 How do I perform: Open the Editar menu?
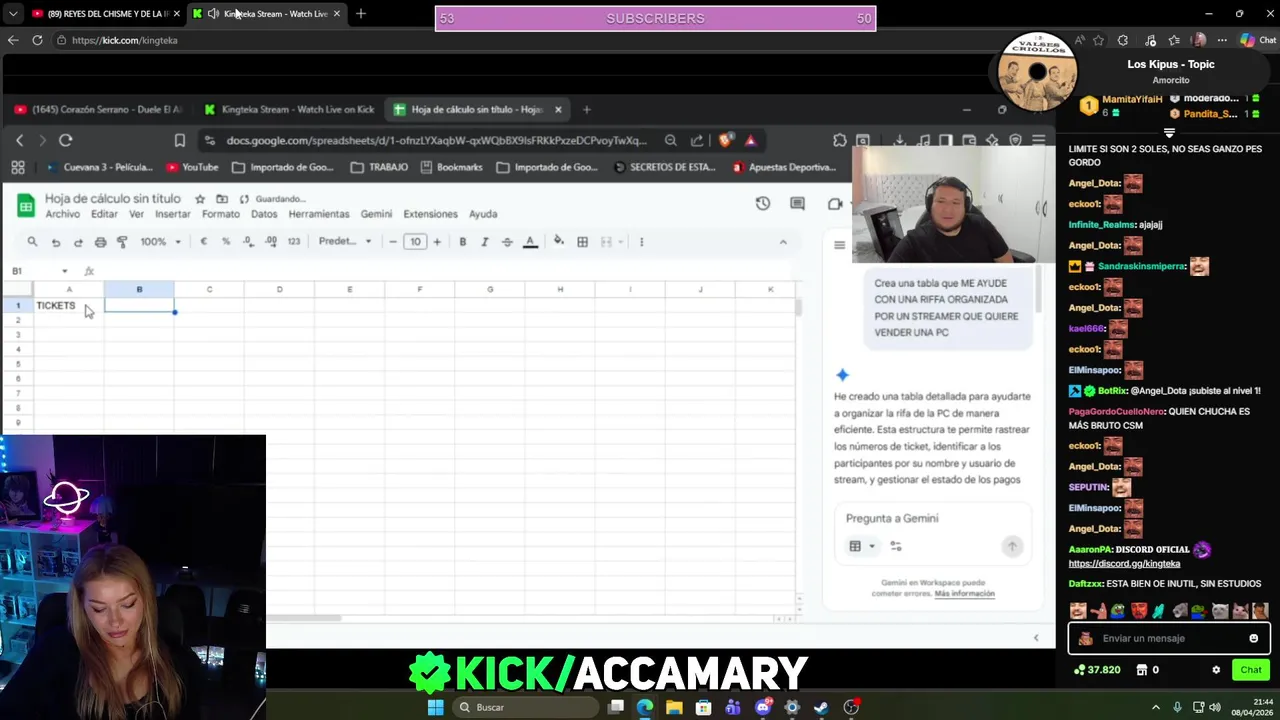[x=104, y=214]
